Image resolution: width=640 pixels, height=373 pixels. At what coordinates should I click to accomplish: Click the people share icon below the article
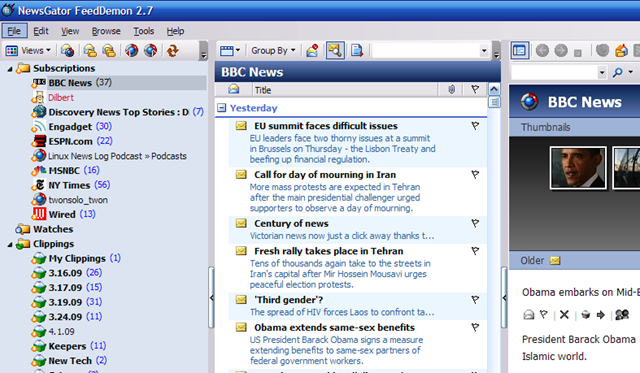622,315
